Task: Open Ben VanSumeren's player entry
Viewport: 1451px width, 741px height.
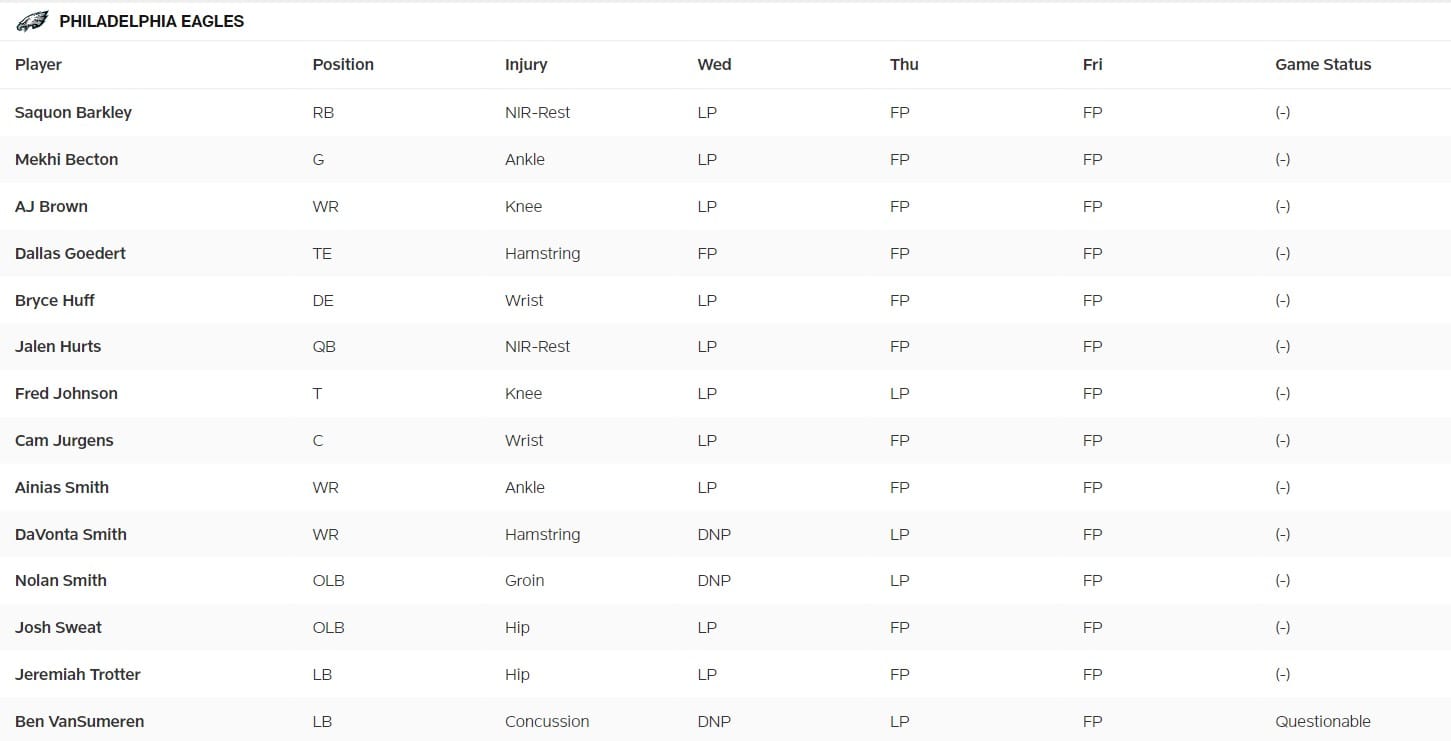Action: [x=79, y=722]
